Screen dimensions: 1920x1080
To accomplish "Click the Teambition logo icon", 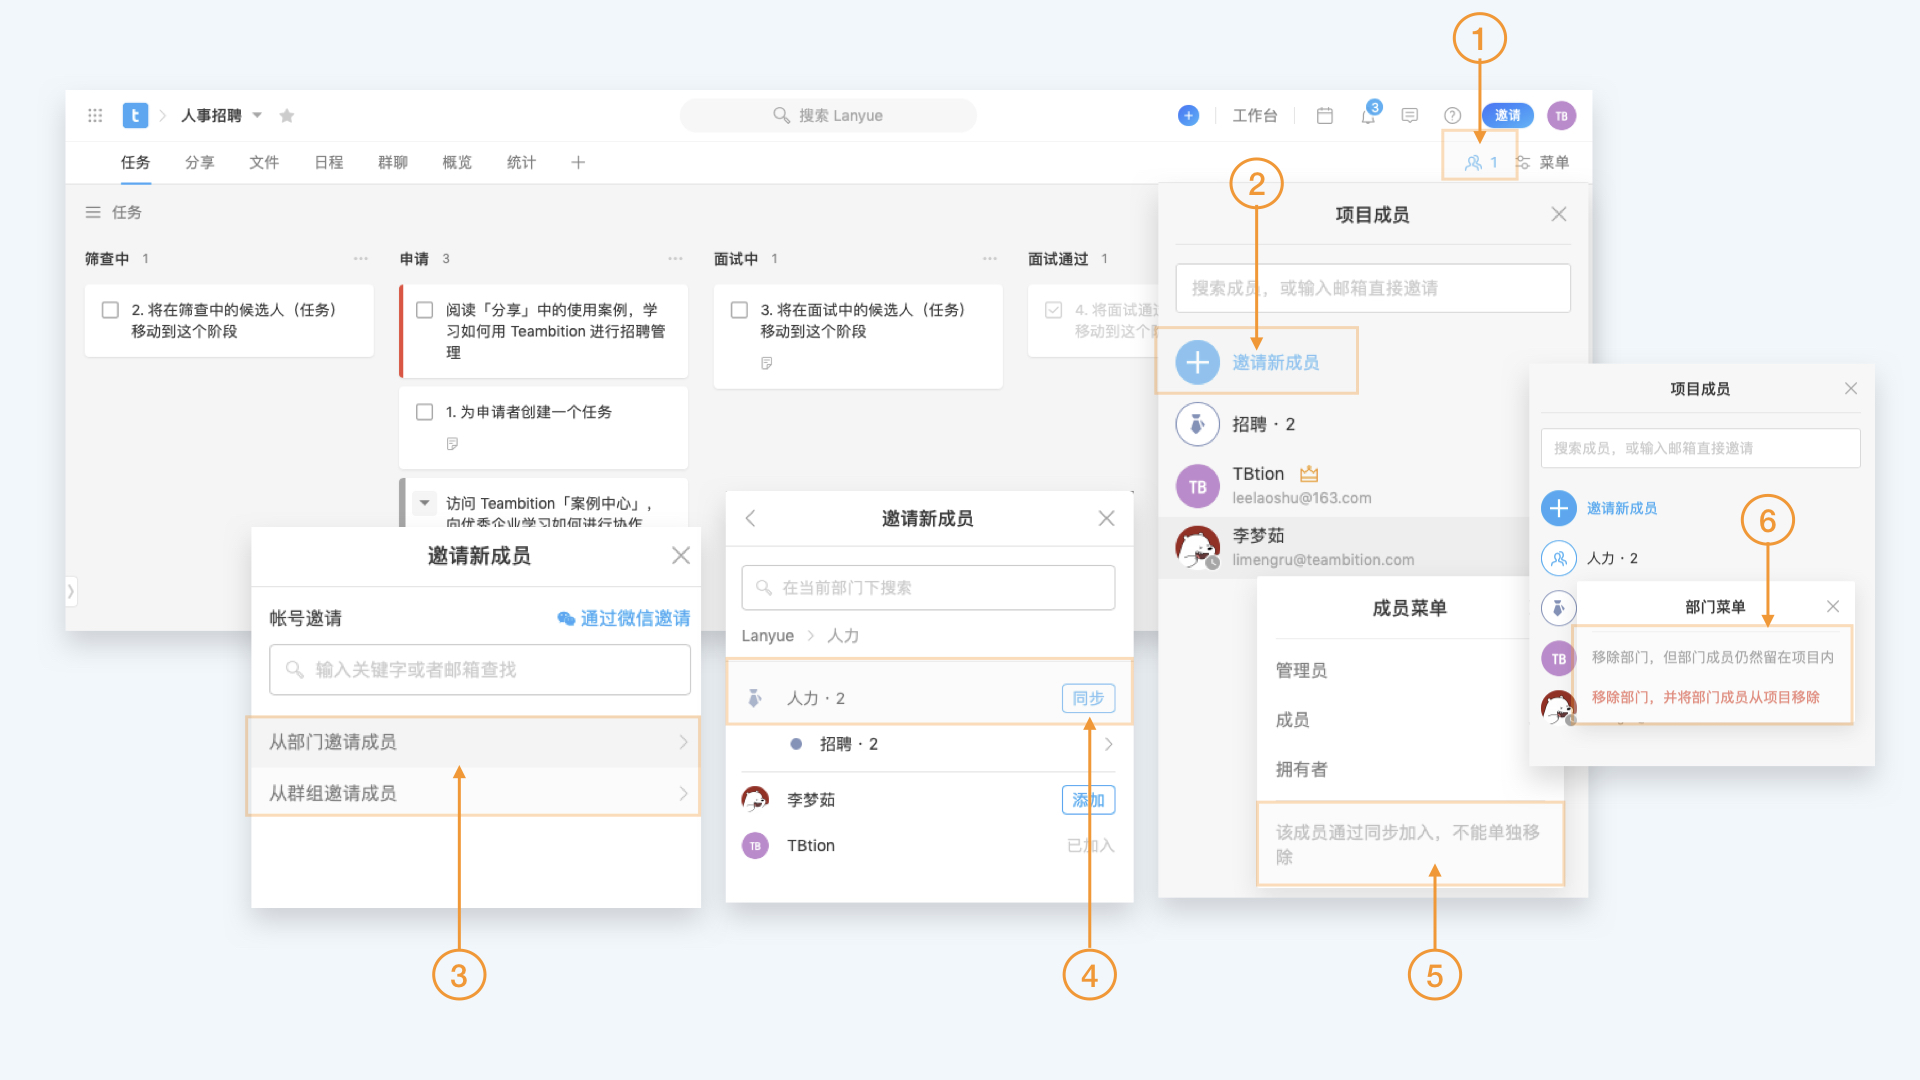I will click(x=135, y=116).
